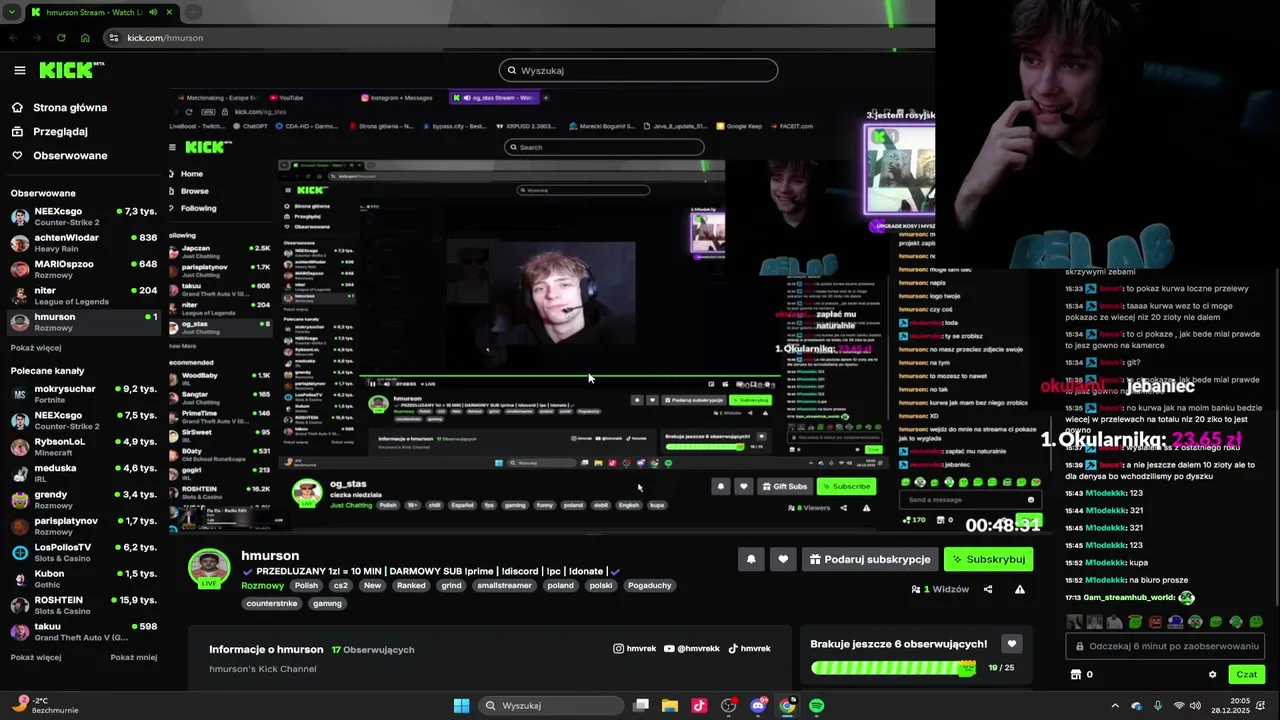Click the green Subskrybuj button

pyautogui.click(x=988, y=559)
